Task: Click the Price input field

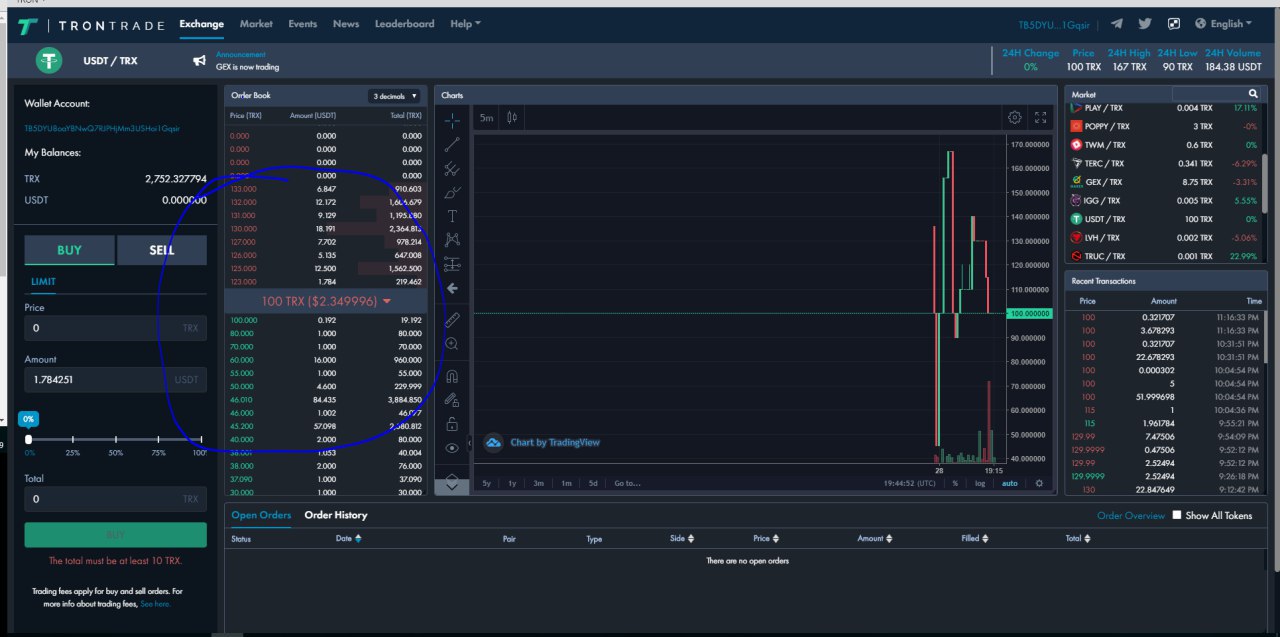Action: (115, 328)
